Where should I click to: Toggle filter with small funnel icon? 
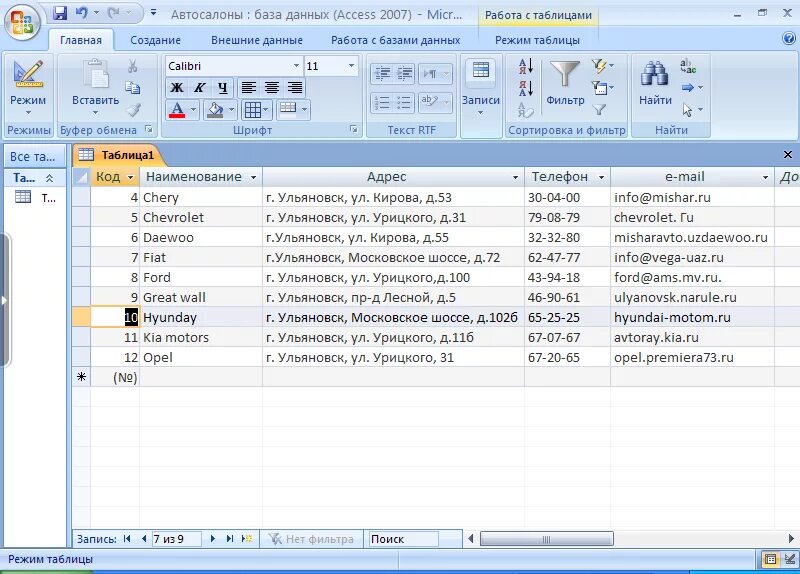[599, 110]
